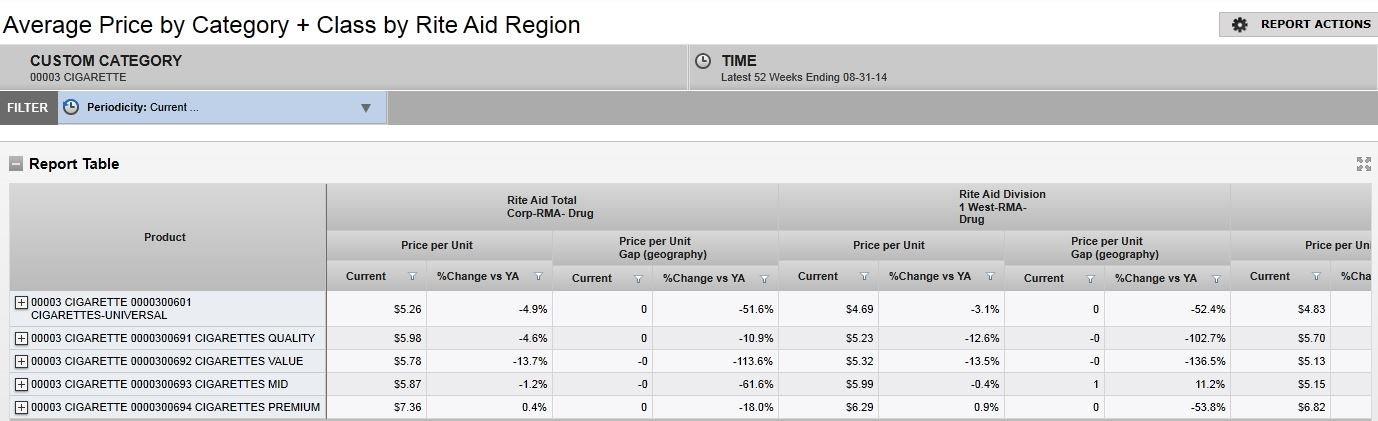
Task: Filter West Division Gap (geography) Current column
Action: 1090,279
